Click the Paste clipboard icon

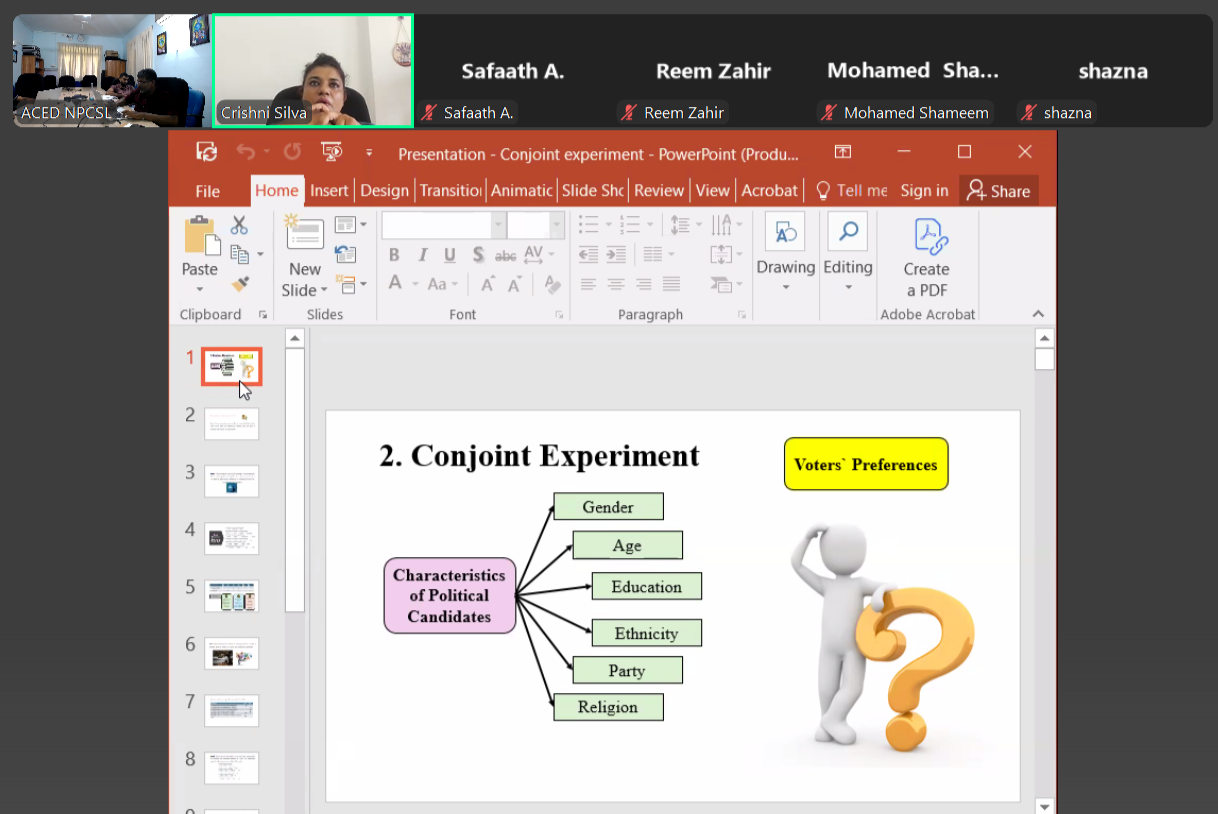(x=200, y=236)
